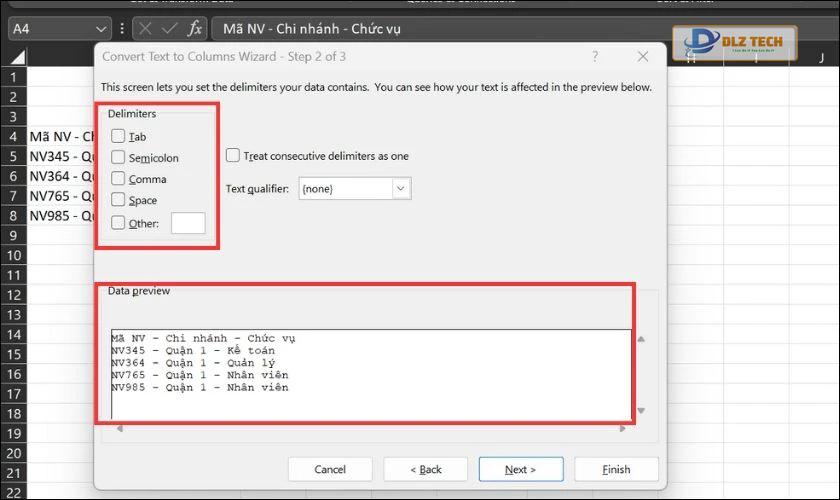Click preview row NV345 - Quận 1 - Kế toán
The height and width of the screenshot is (500, 840).
tap(193, 350)
